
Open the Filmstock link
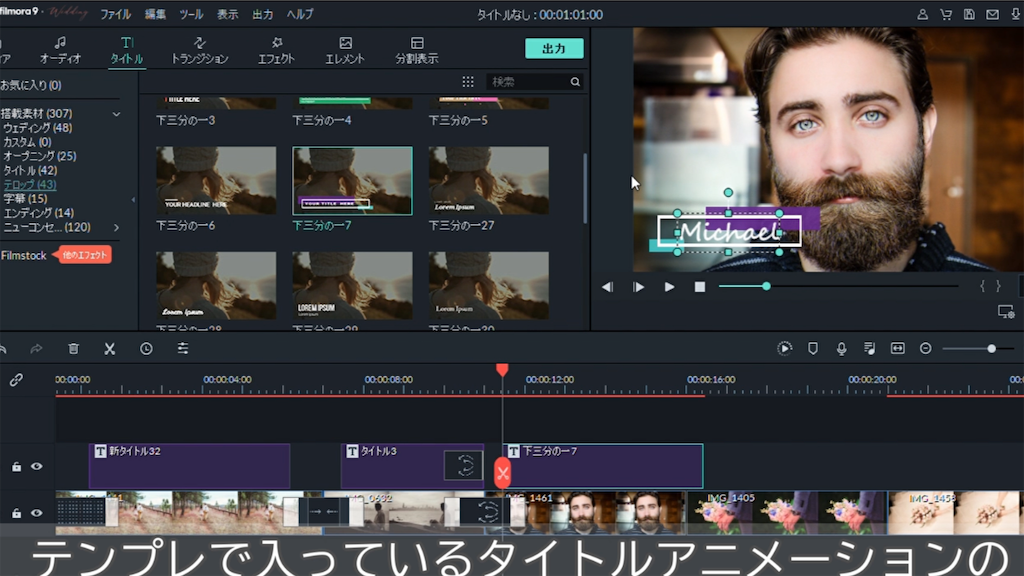coord(24,255)
